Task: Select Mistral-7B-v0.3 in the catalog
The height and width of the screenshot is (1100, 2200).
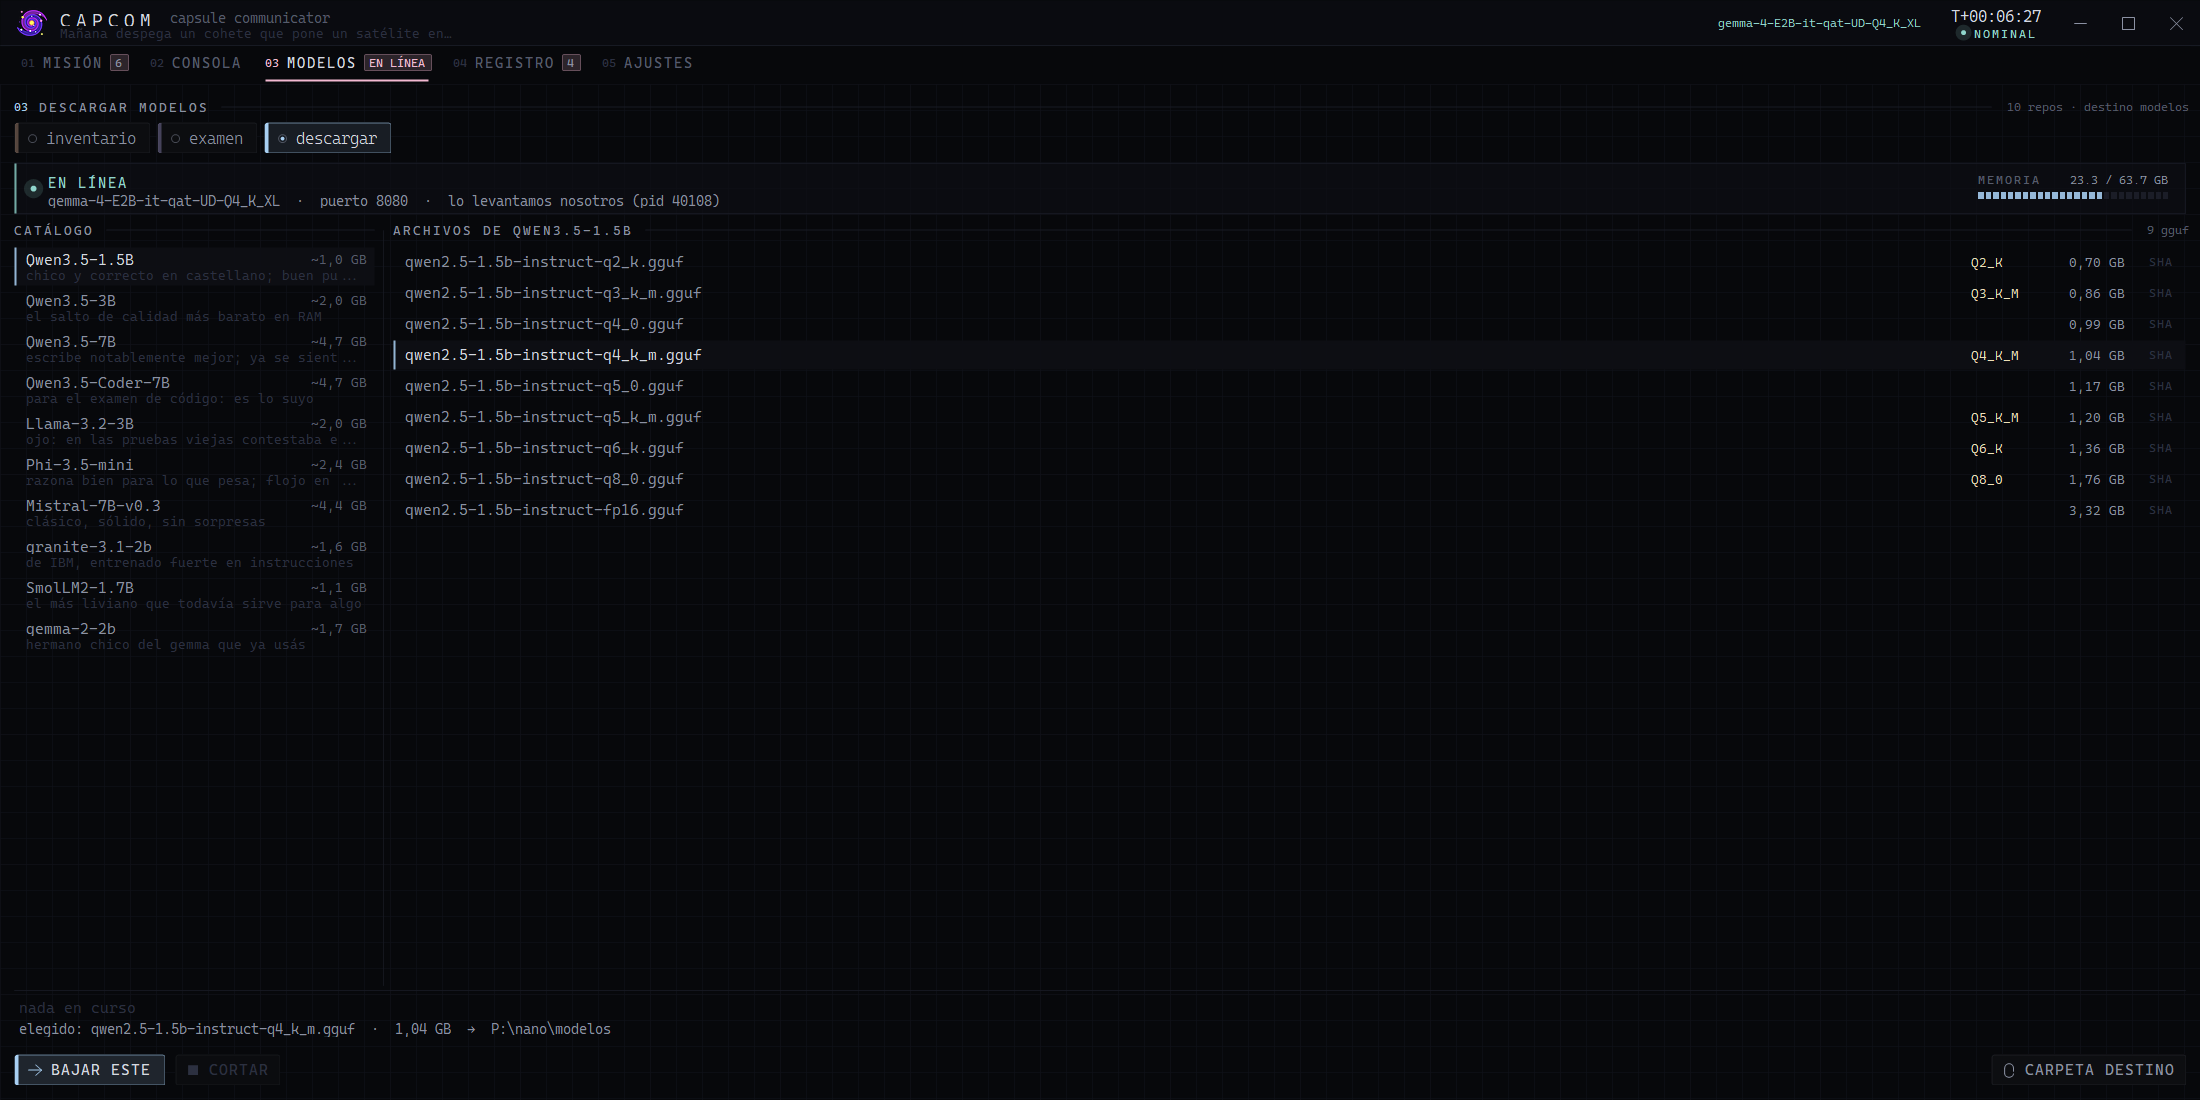Action: pos(195,513)
